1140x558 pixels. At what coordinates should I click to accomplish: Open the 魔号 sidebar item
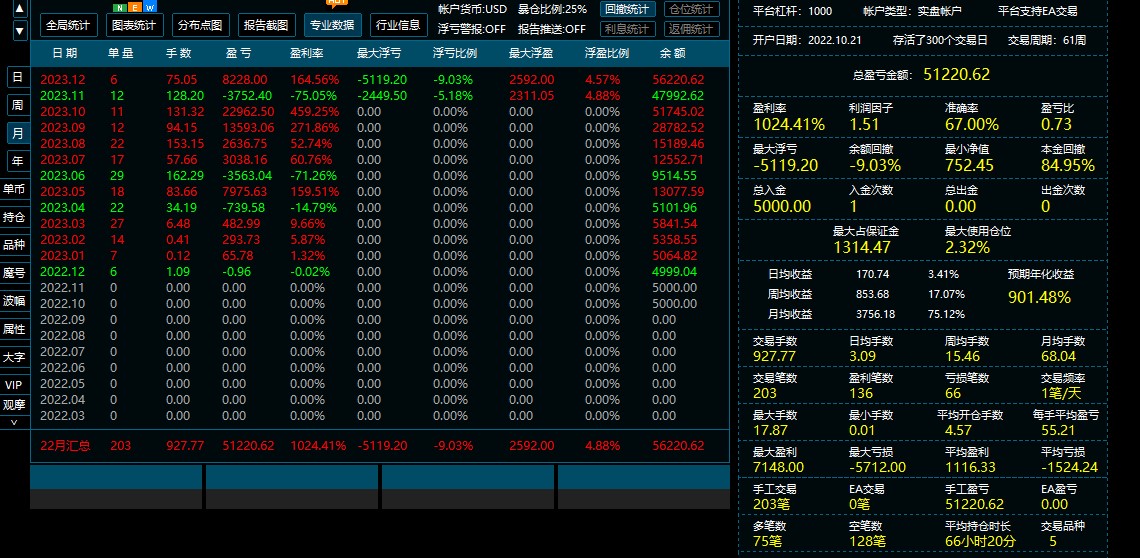point(15,273)
